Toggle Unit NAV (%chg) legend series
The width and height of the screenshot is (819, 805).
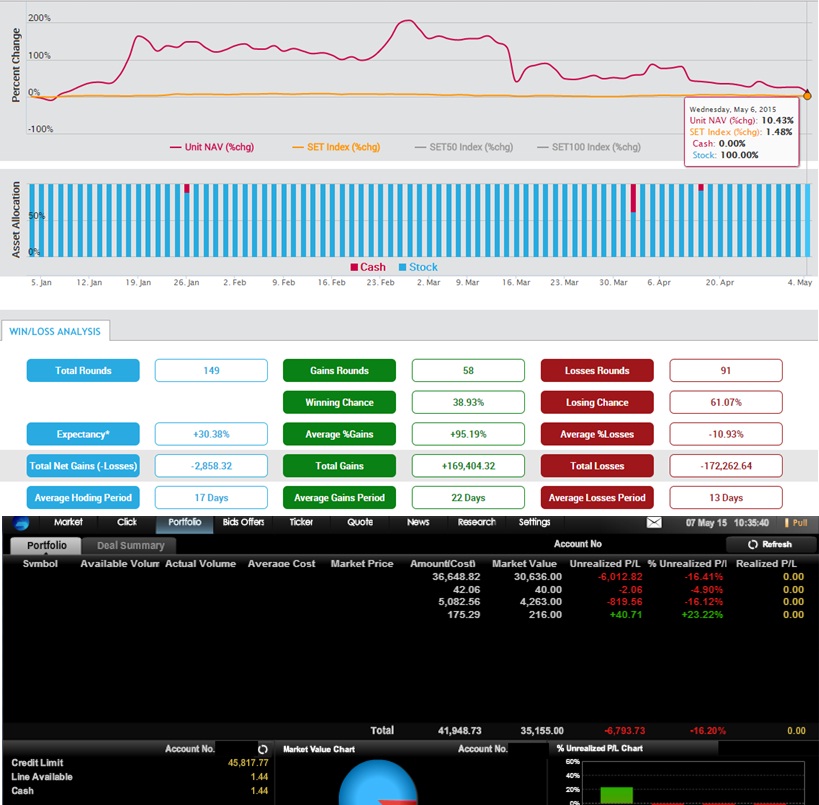212,147
